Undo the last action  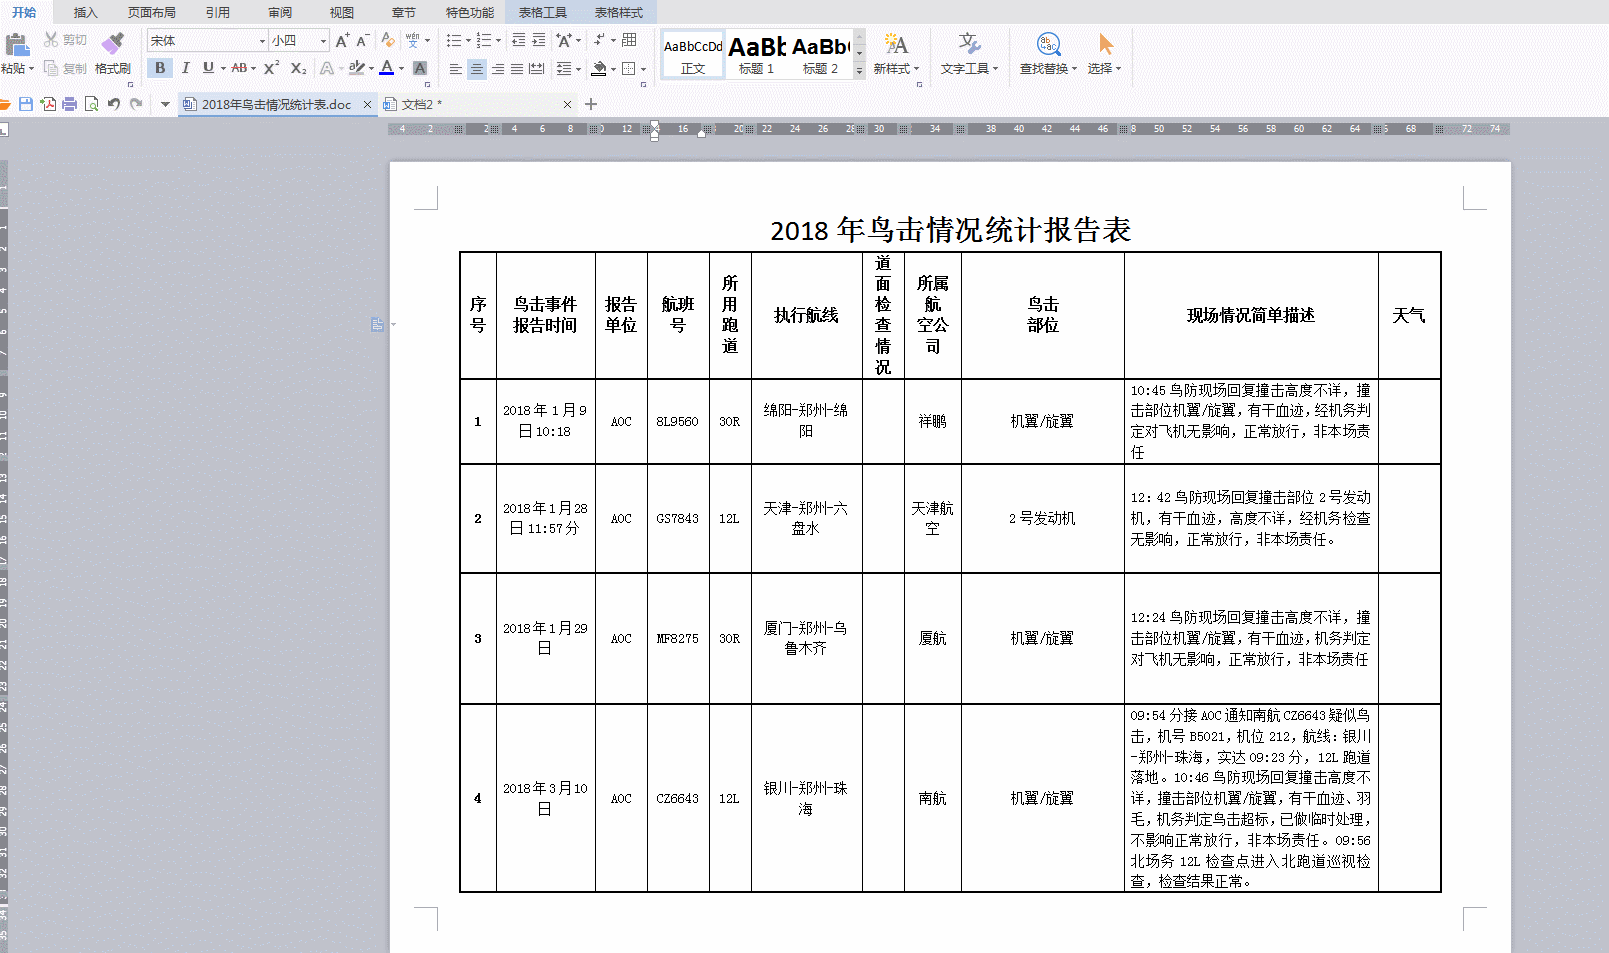pos(113,104)
